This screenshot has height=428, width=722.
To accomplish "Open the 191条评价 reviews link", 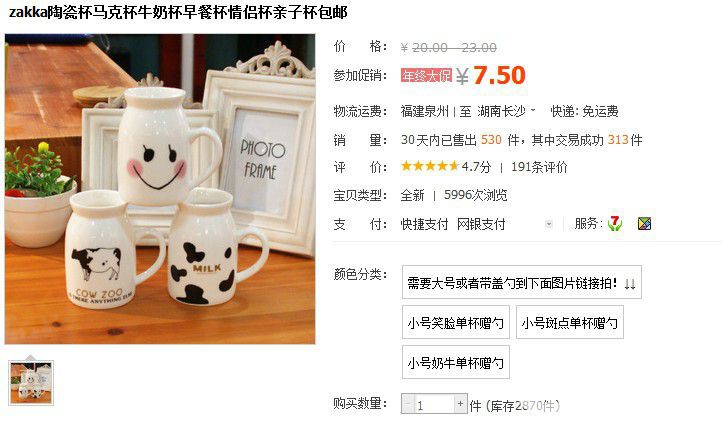I will tap(539, 167).
